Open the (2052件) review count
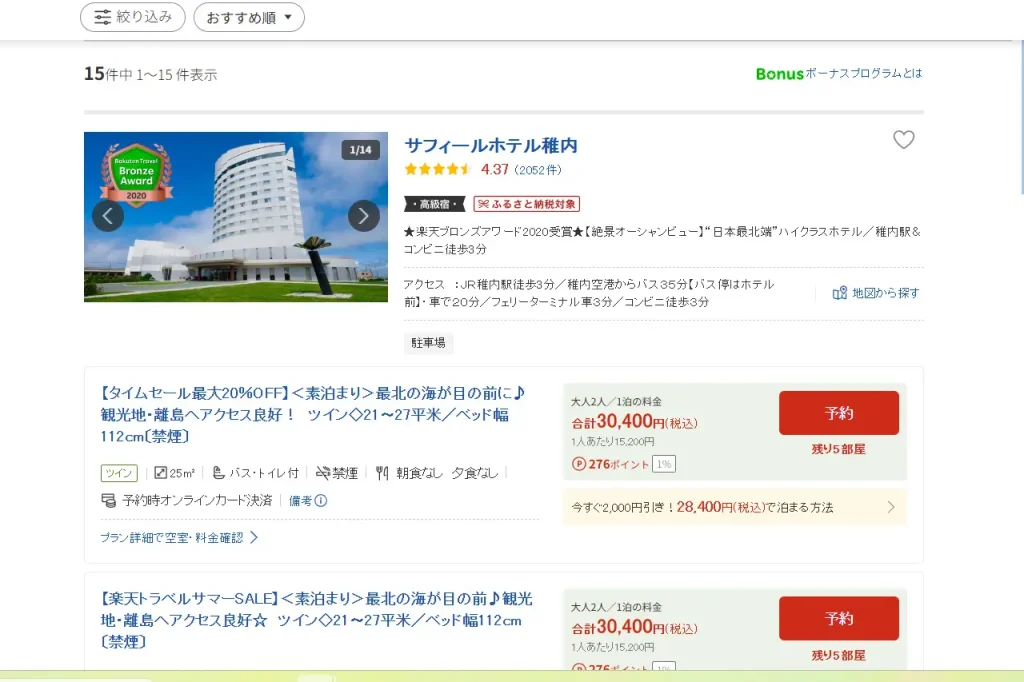Screen dimensions: 1024x682 point(537,170)
